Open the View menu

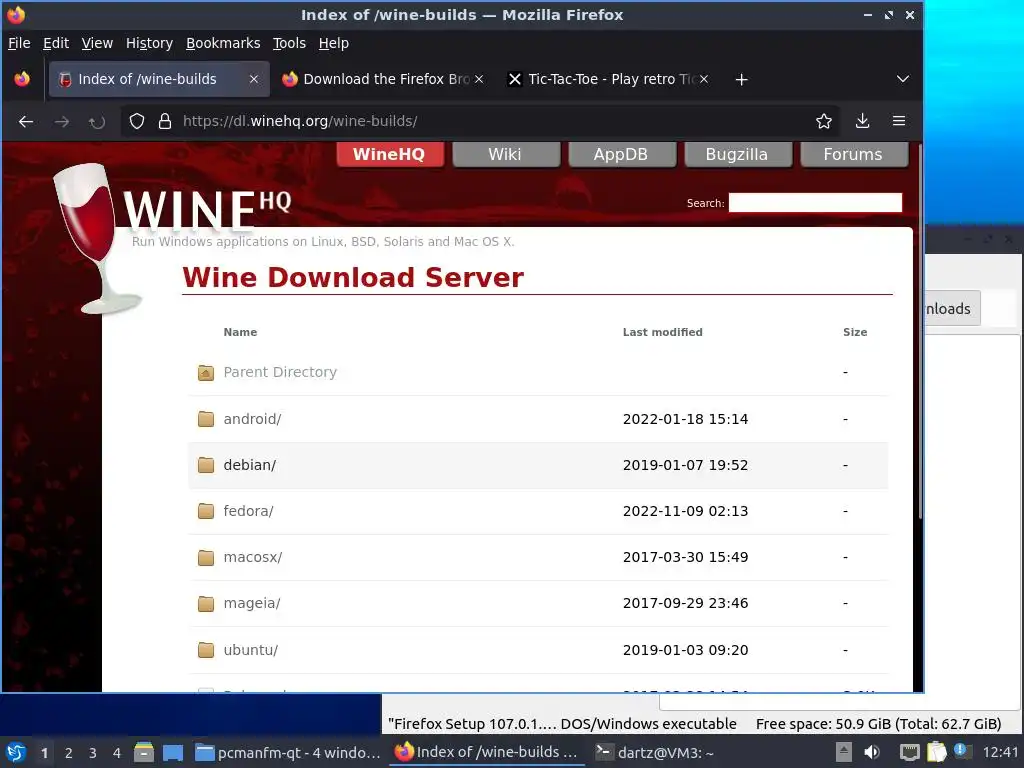(x=97, y=43)
